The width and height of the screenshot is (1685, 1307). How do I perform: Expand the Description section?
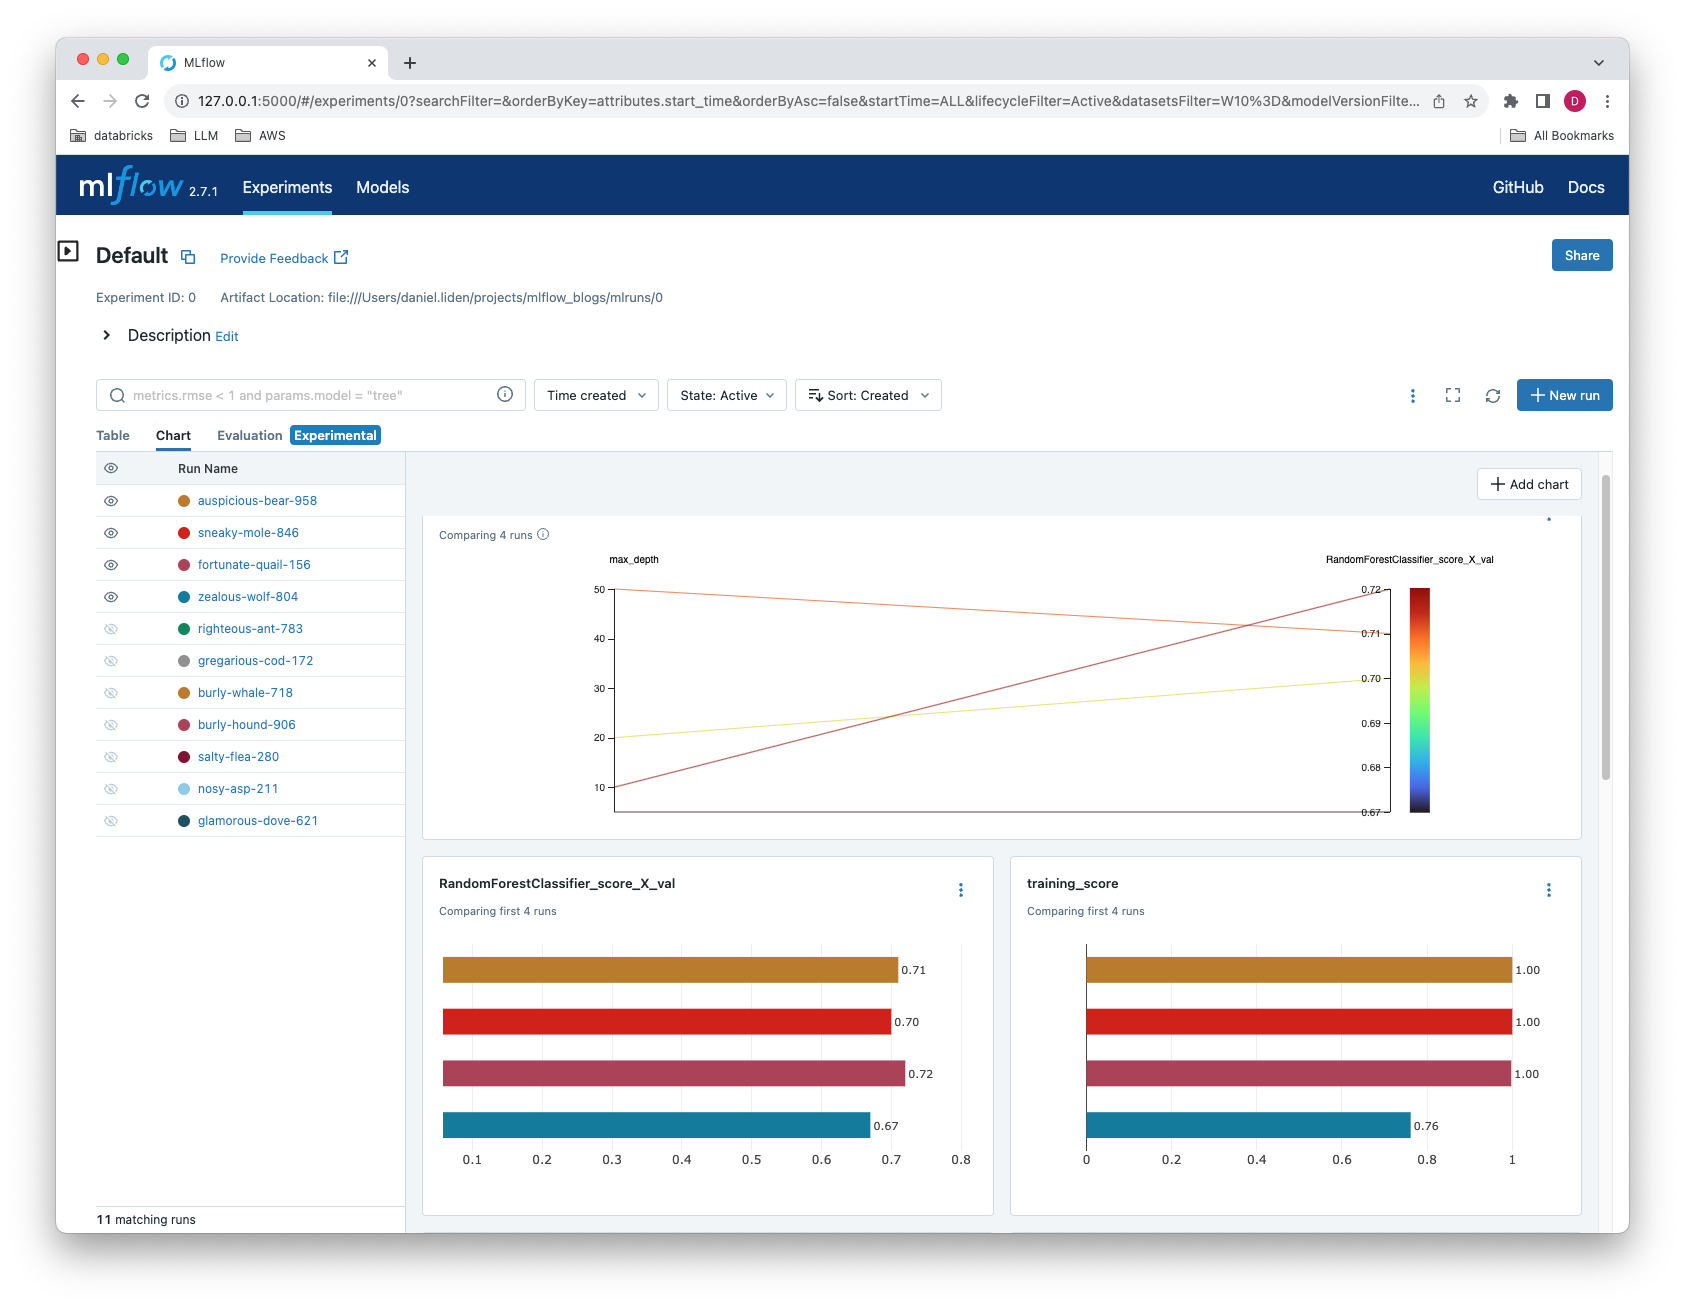click(106, 335)
